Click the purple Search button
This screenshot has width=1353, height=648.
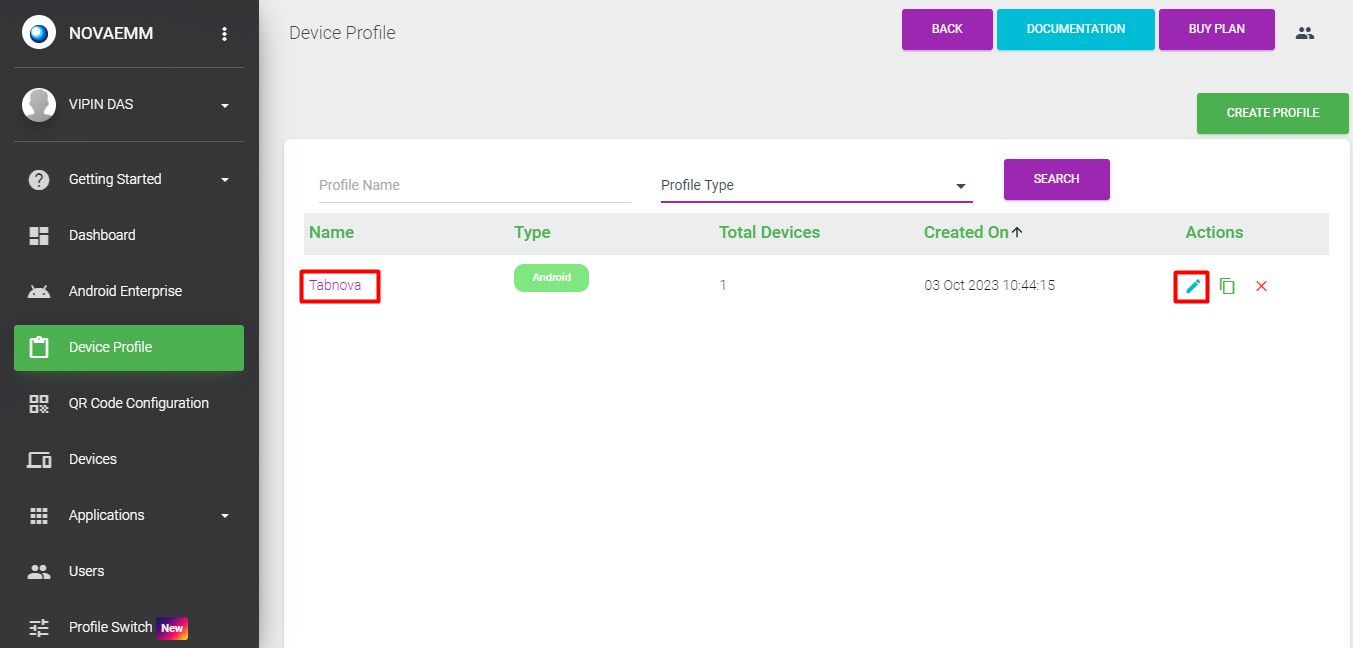coord(1056,179)
